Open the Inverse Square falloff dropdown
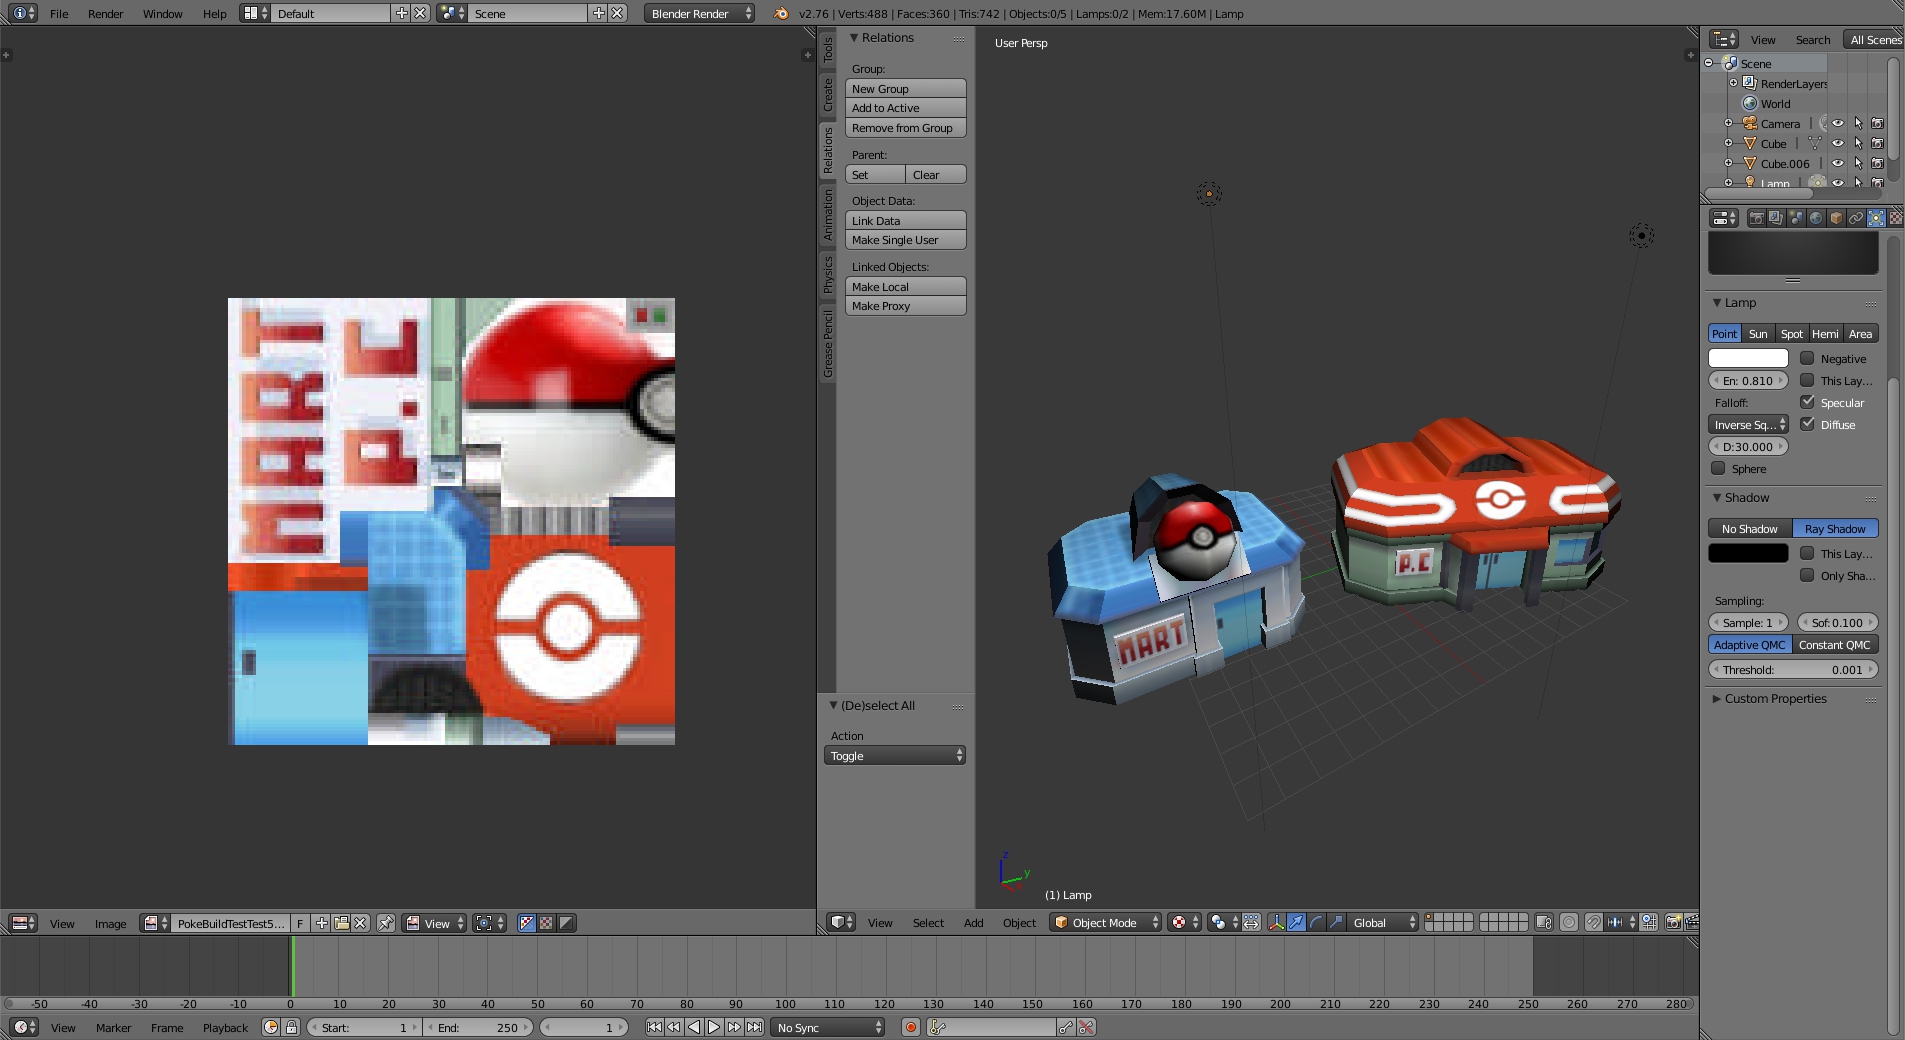The height and width of the screenshot is (1040, 1905). 1748,425
